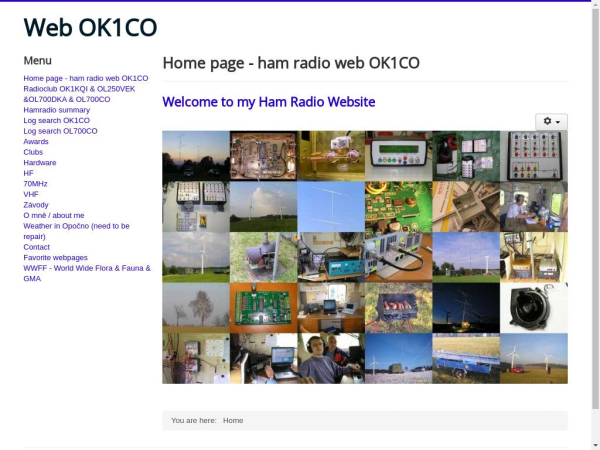Open the green PCB on orange background thumbnail

(x=264, y=308)
